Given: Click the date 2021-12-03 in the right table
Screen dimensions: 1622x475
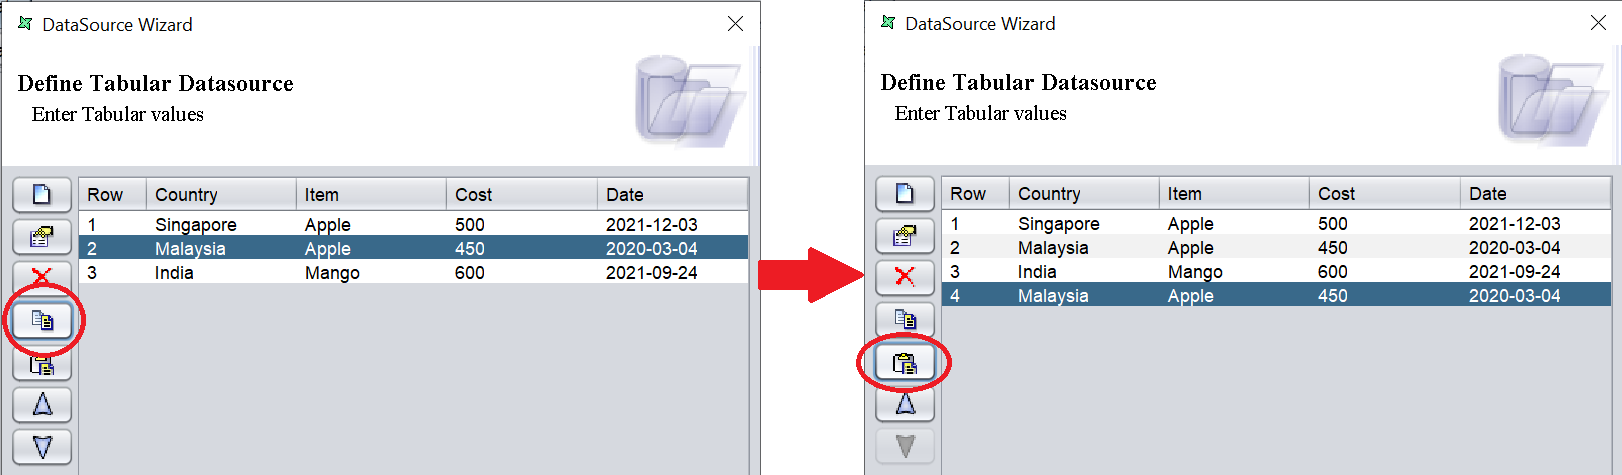Looking at the screenshot, I should (x=1514, y=224).
